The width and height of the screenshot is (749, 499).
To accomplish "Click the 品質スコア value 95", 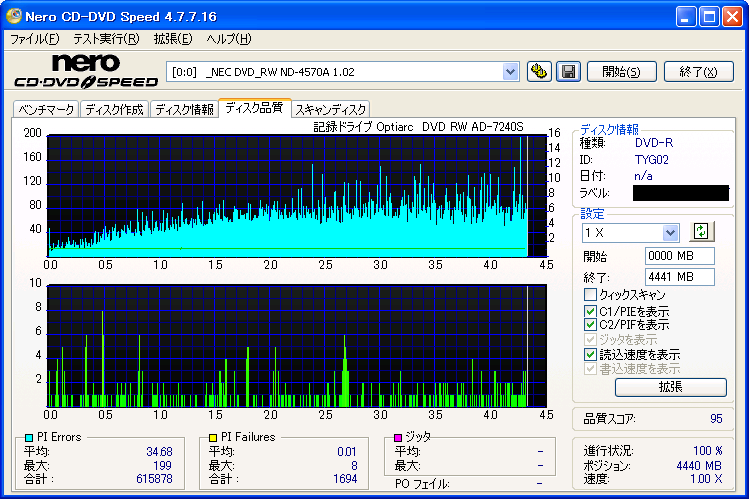I will [716, 419].
